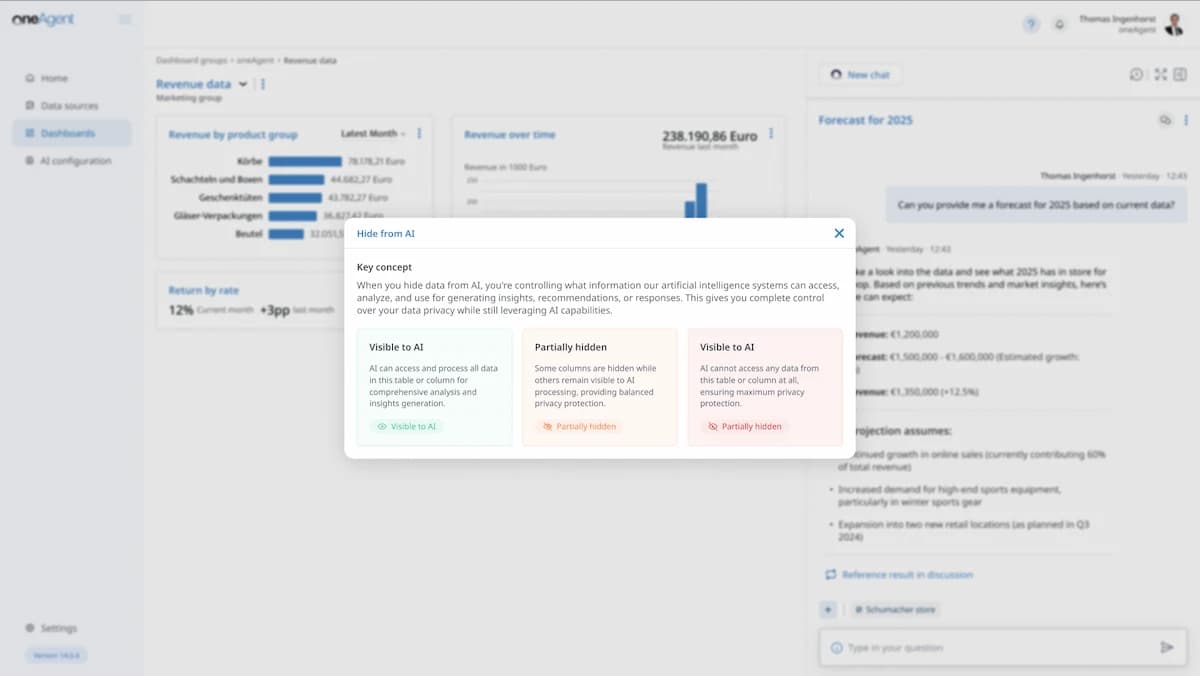This screenshot has width=1200, height=676.
Task: Click the Type in your question field
Action: coord(990,648)
